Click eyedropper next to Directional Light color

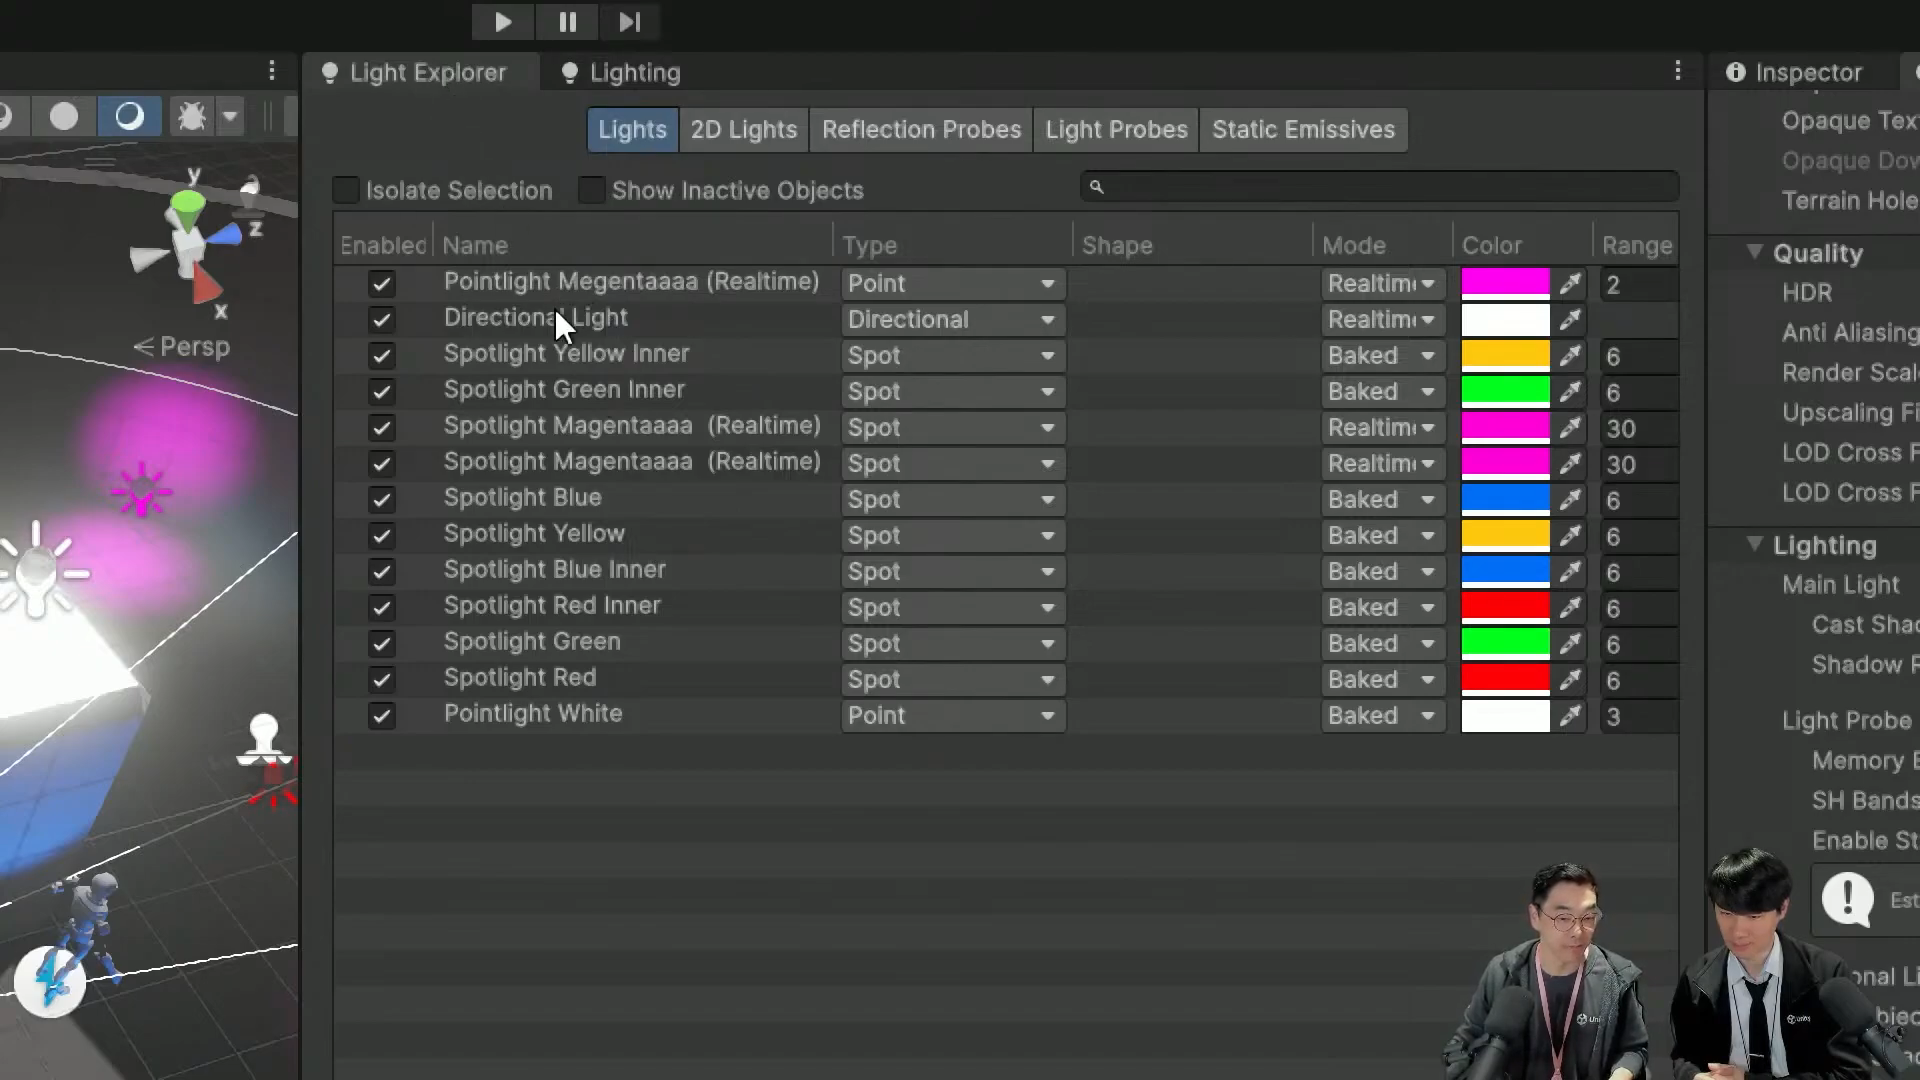pyautogui.click(x=1570, y=319)
